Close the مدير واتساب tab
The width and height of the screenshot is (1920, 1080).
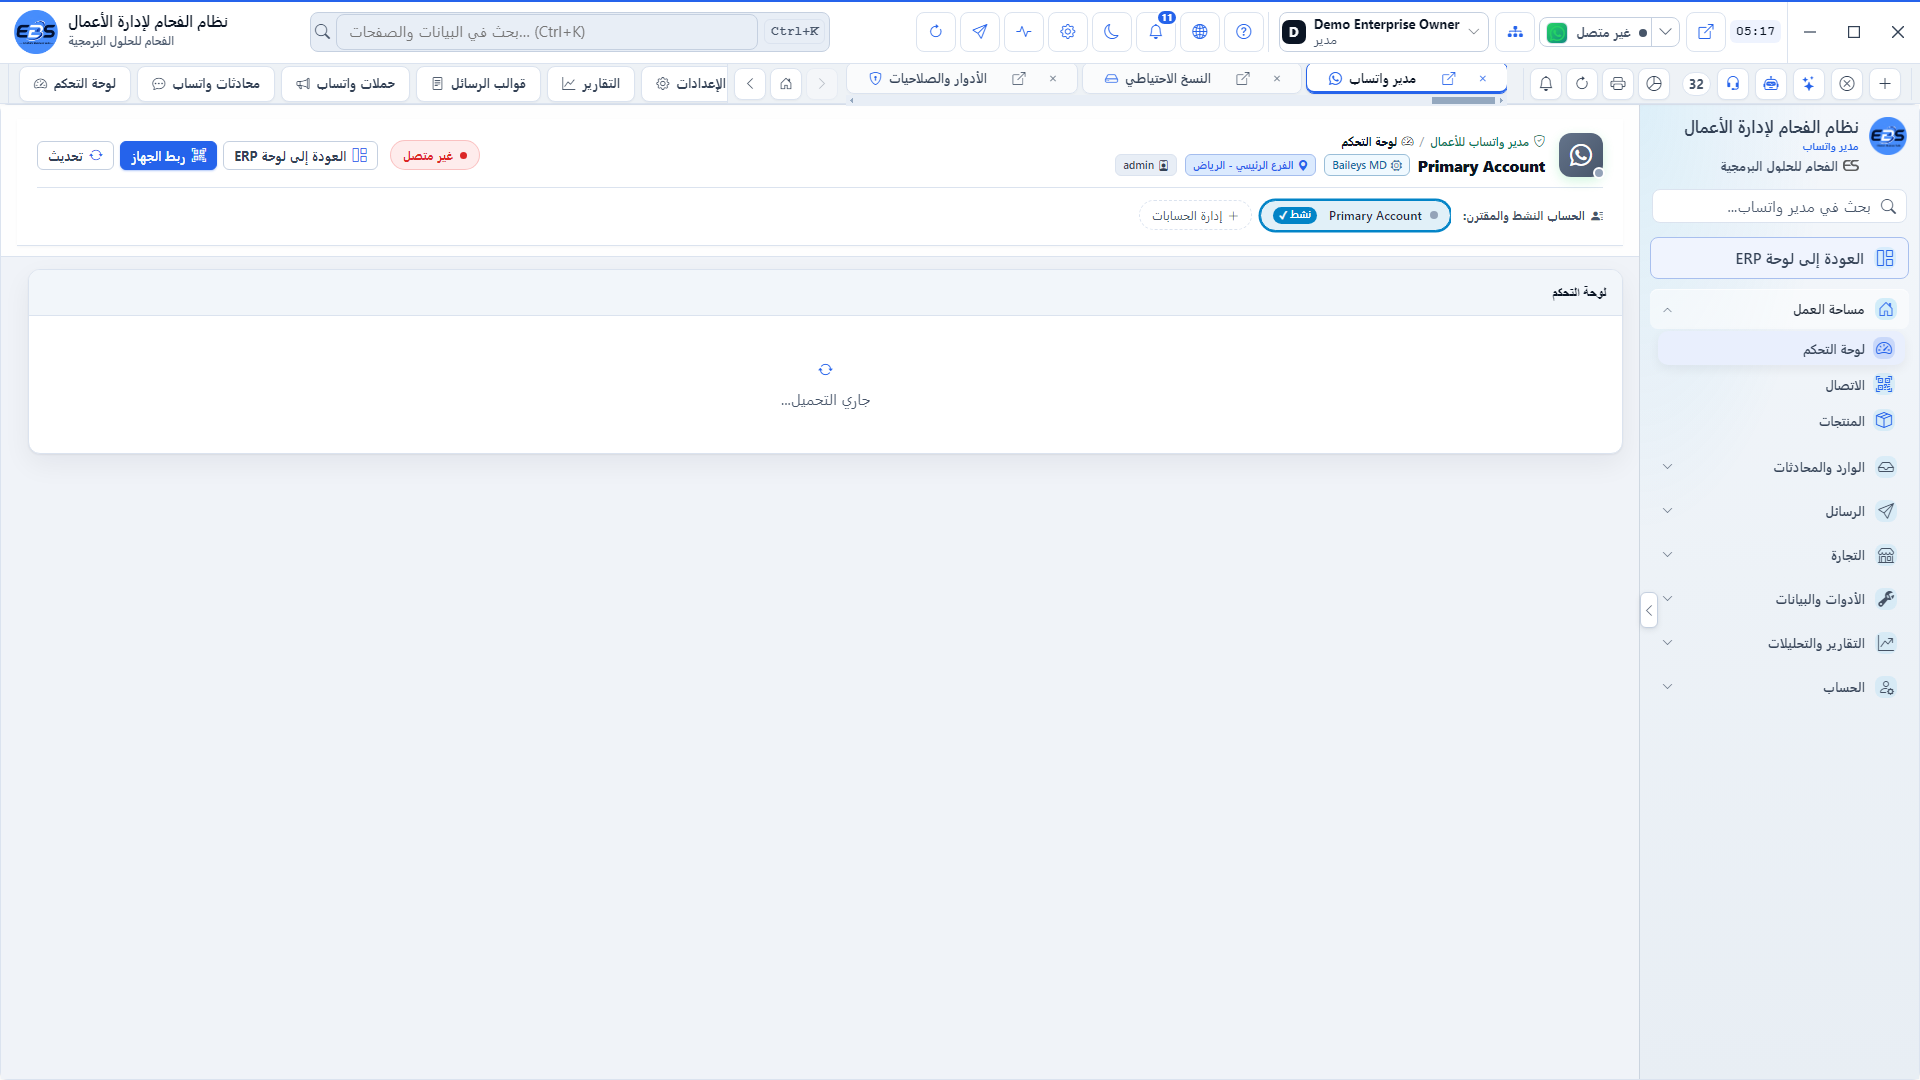point(1483,78)
